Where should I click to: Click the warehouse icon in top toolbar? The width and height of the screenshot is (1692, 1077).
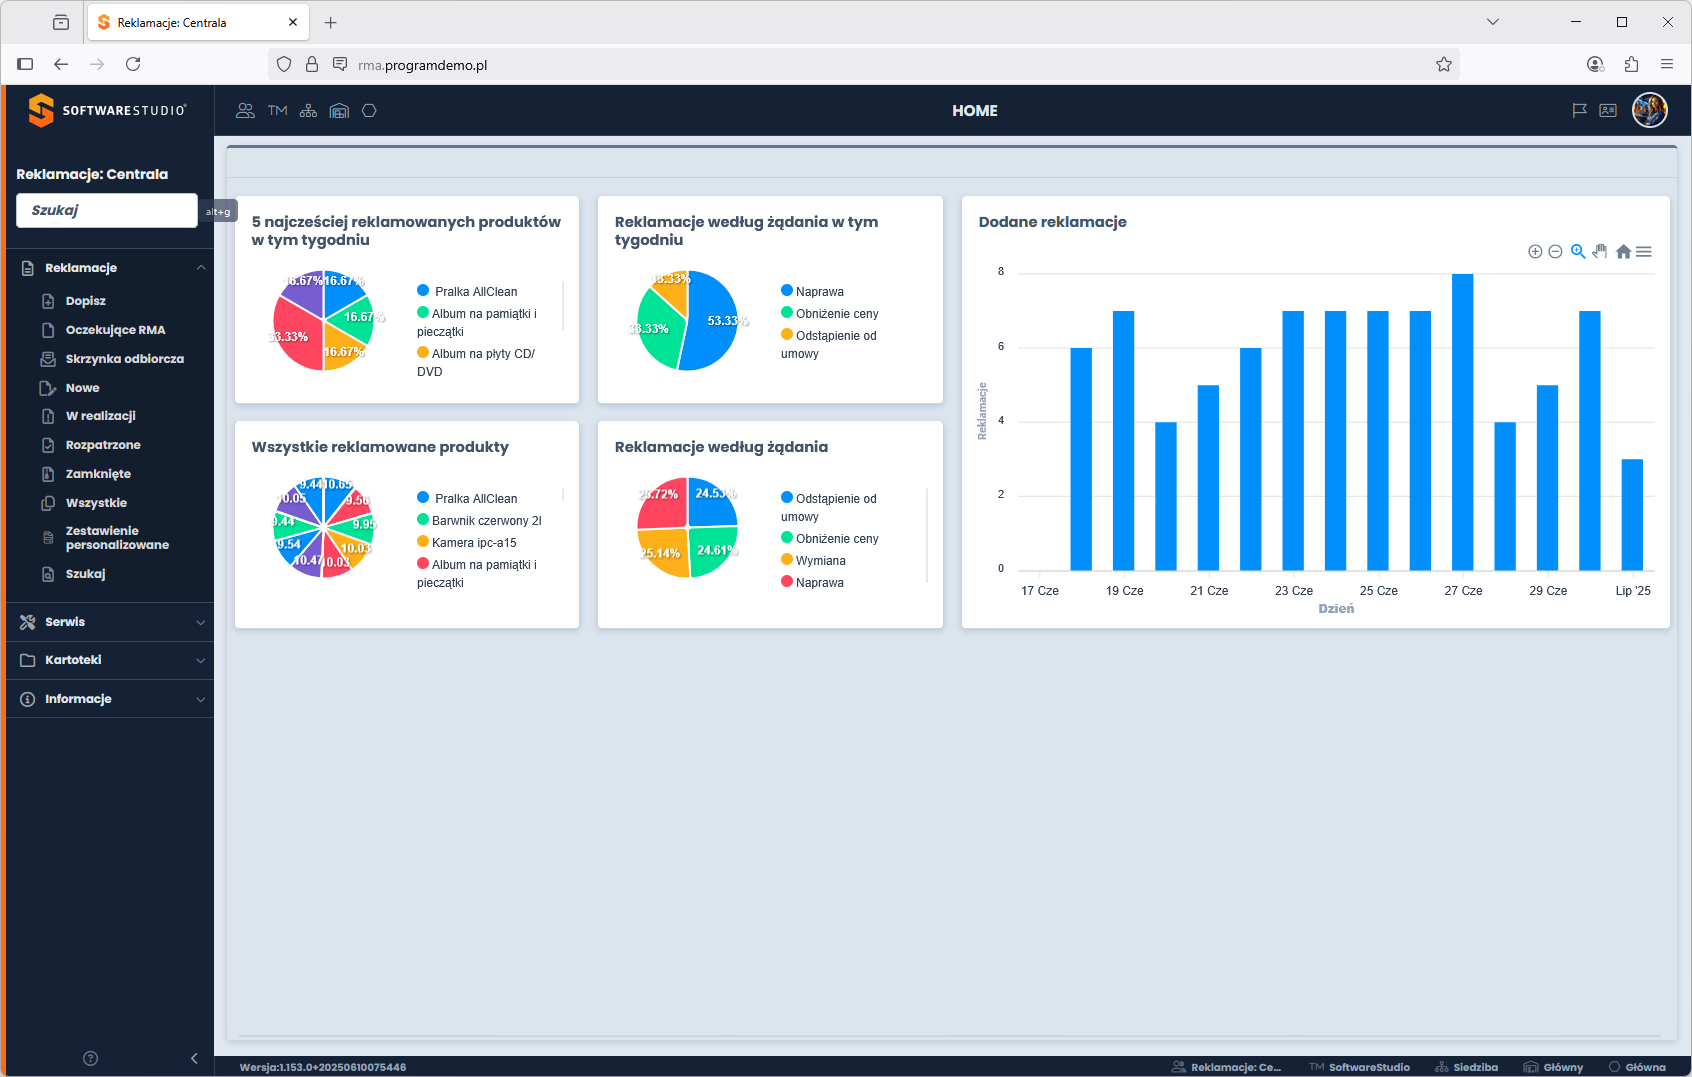click(339, 111)
